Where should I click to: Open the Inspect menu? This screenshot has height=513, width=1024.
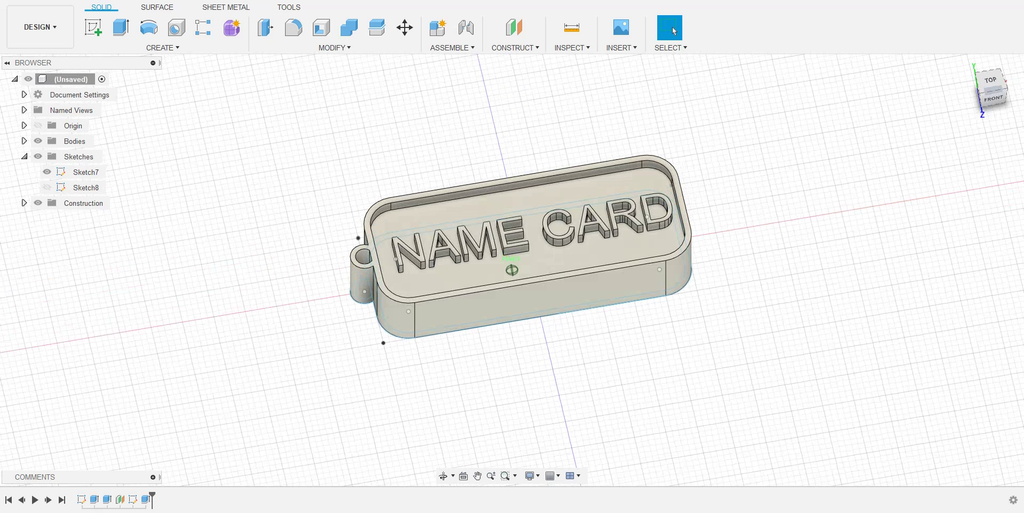point(572,48)
